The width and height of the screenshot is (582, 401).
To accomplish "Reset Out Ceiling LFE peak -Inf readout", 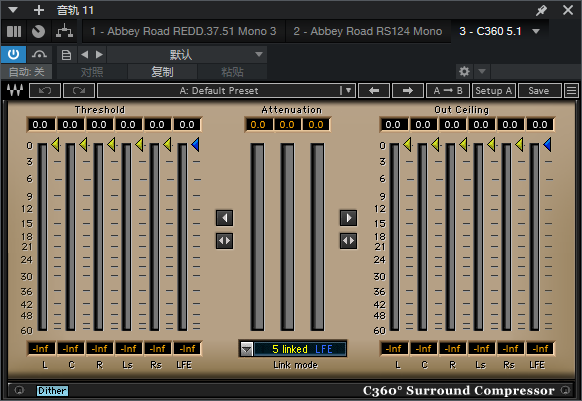I will click(540, 349).
